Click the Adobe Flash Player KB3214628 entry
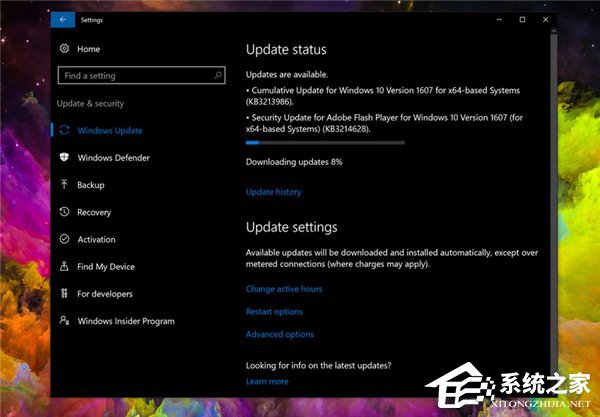Image resolution: width=600 pixels, height=417 pixels. [384, 123]
